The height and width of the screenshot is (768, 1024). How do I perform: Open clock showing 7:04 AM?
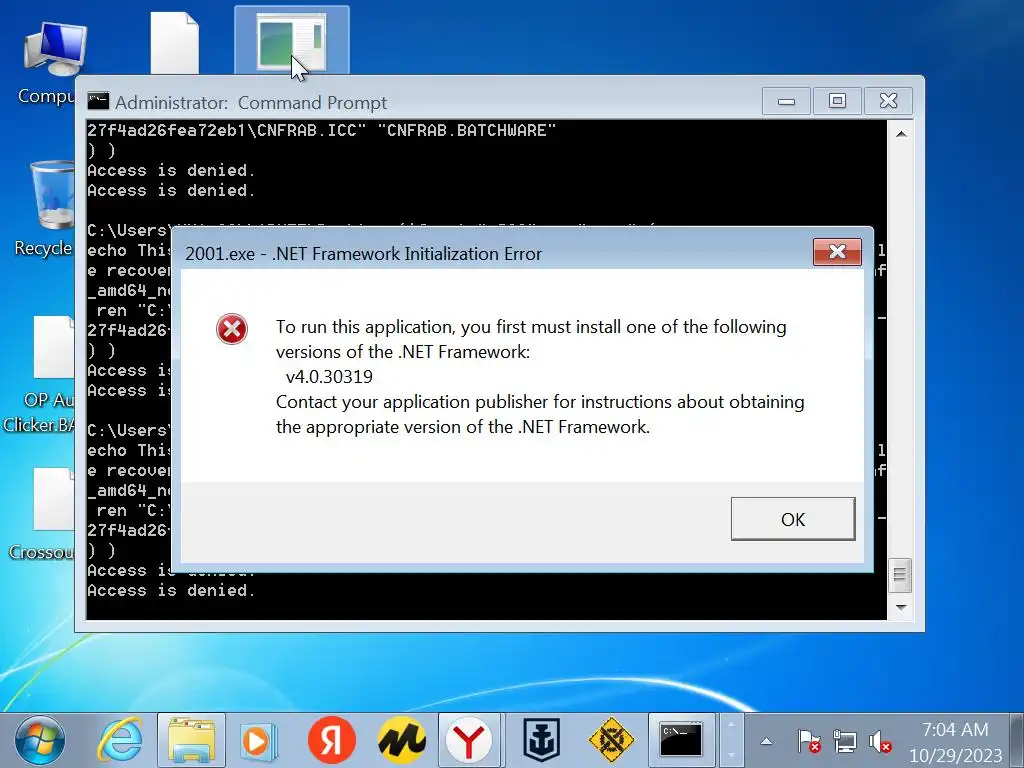tap(955, 729)
